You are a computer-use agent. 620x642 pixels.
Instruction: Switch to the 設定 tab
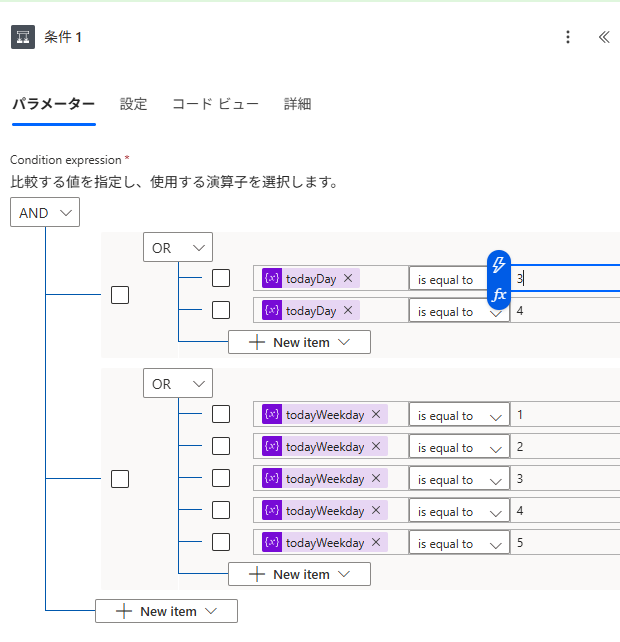[134, 104]
